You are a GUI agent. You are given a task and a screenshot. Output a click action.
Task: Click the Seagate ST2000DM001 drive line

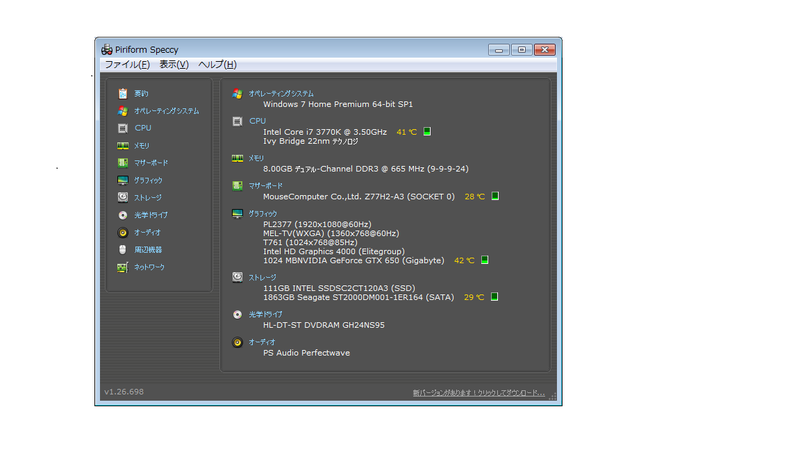[x=358, y=297]
